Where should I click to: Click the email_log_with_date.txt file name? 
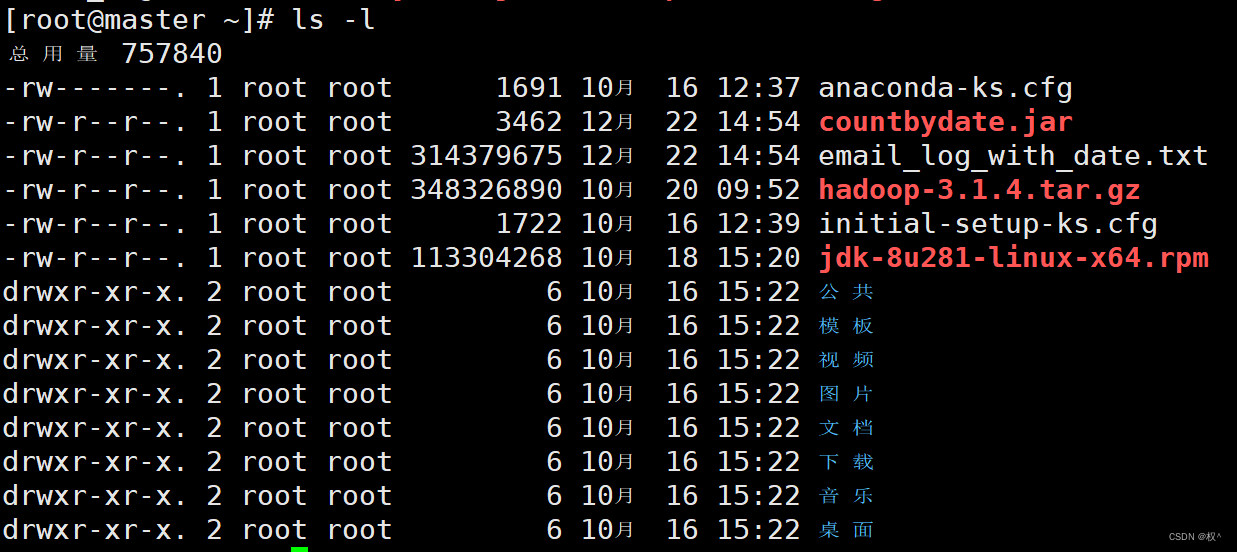coord(1013,157)
